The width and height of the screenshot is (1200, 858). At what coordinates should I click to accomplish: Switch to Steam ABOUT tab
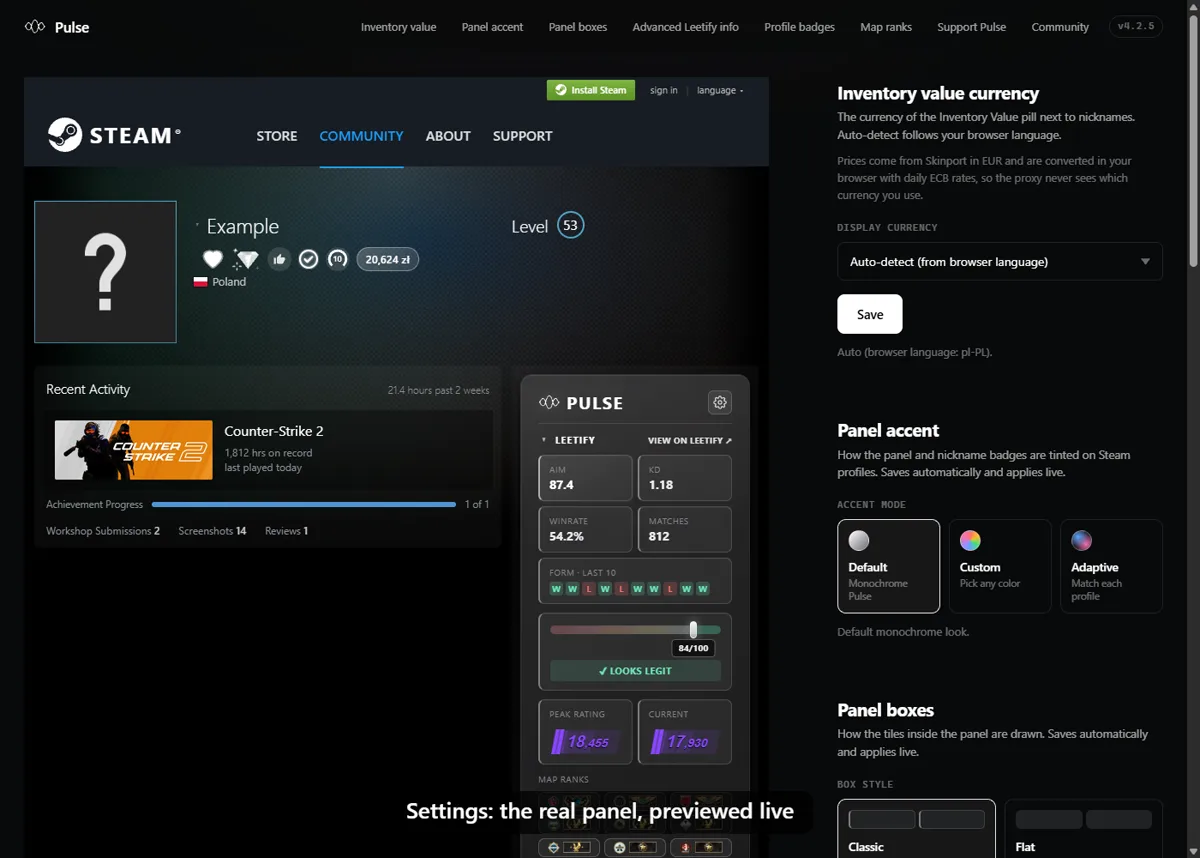click(x=448, y=136)
